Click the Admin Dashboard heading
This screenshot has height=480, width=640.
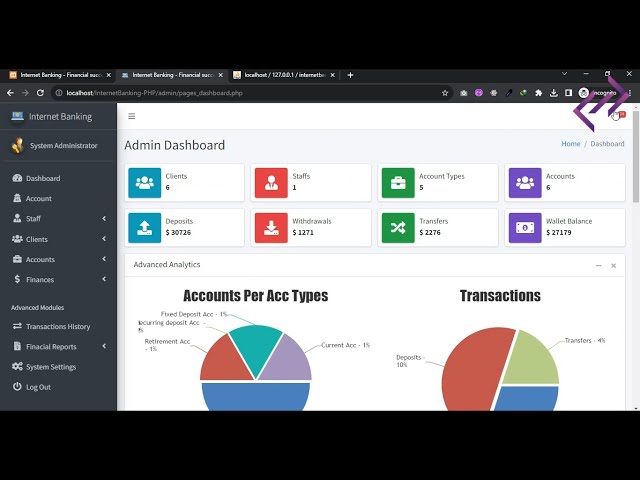click(x=175, y=145)
